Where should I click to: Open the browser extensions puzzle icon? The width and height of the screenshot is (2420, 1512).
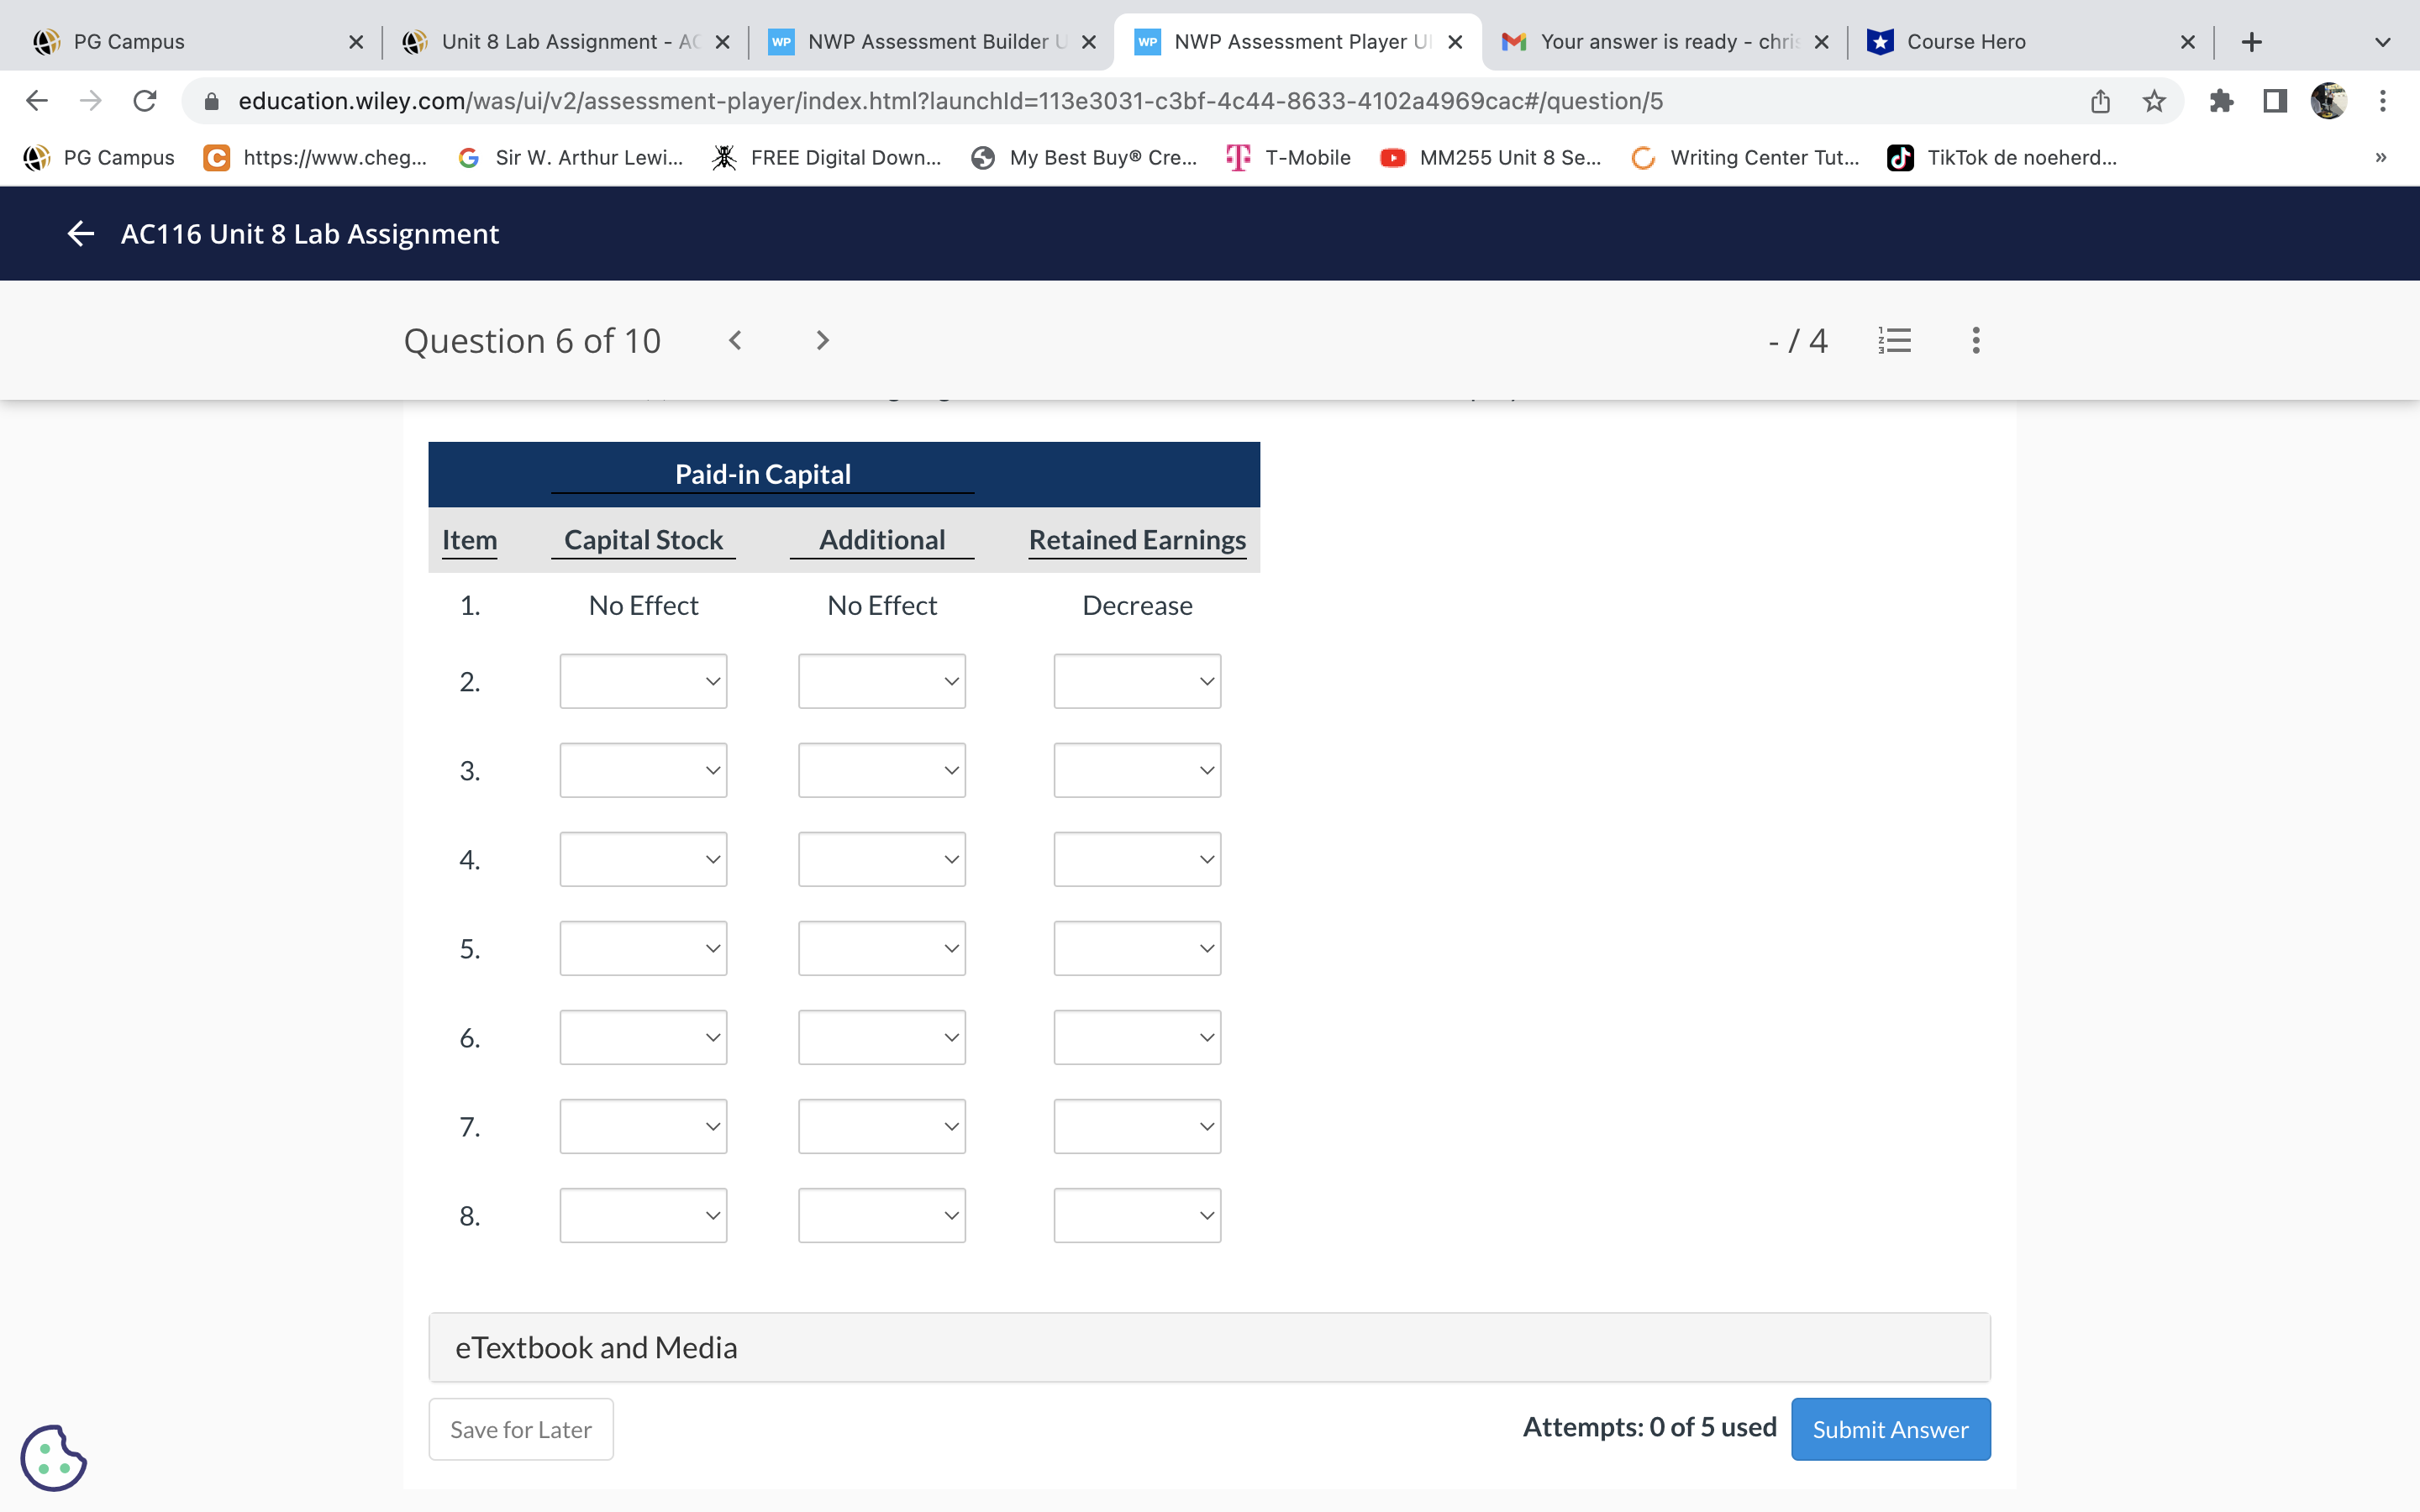tap(2221, 101)
